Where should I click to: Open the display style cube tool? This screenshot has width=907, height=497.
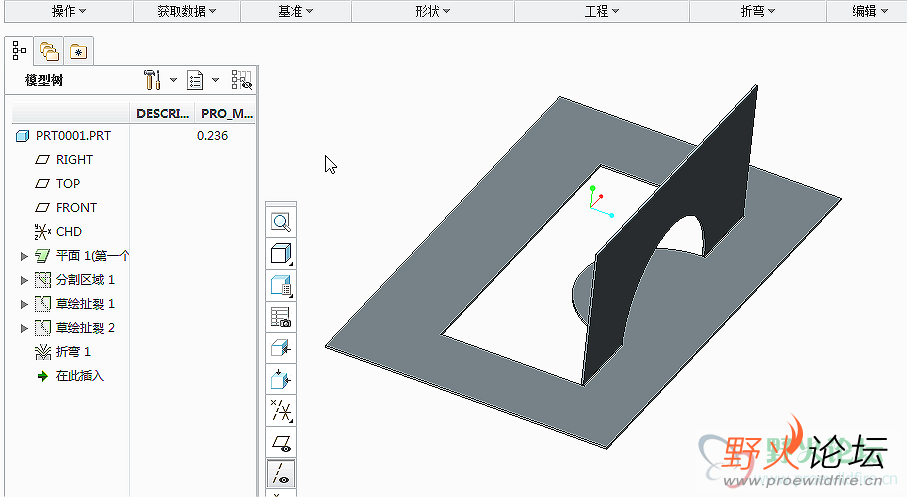[x=281, y=254]
